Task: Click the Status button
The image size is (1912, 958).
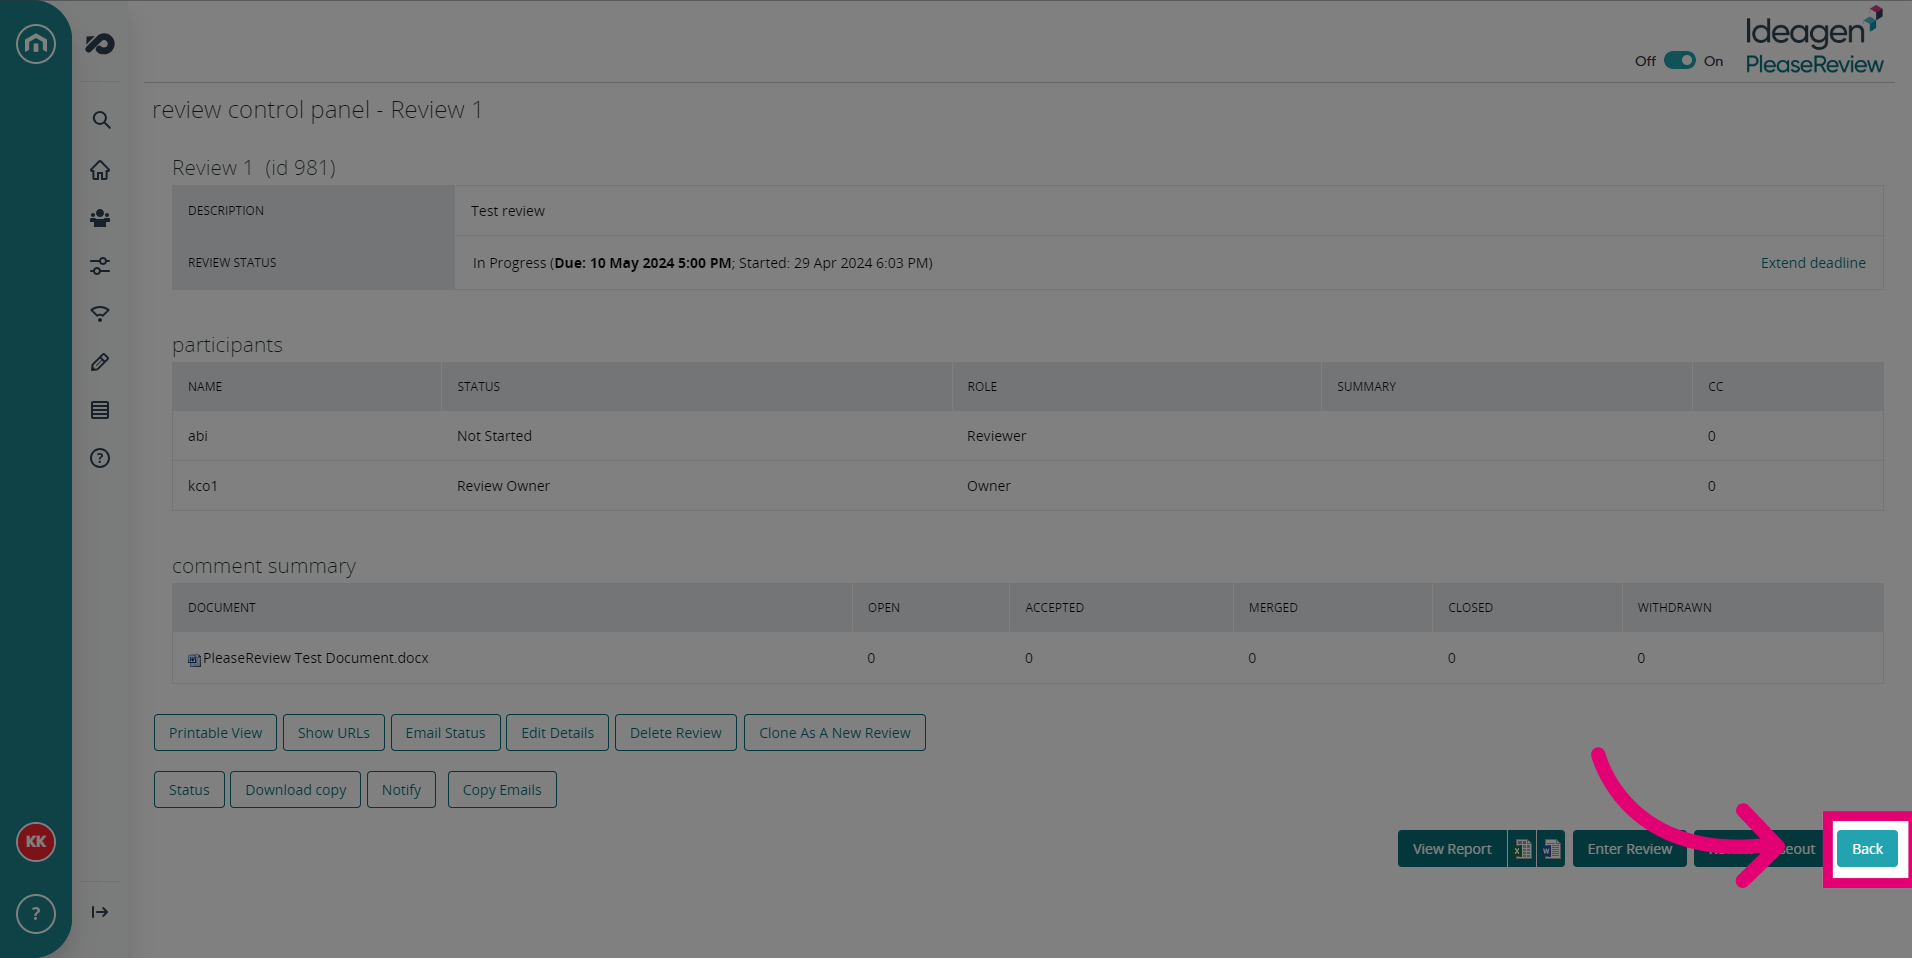Action: [x=189, y=790]
